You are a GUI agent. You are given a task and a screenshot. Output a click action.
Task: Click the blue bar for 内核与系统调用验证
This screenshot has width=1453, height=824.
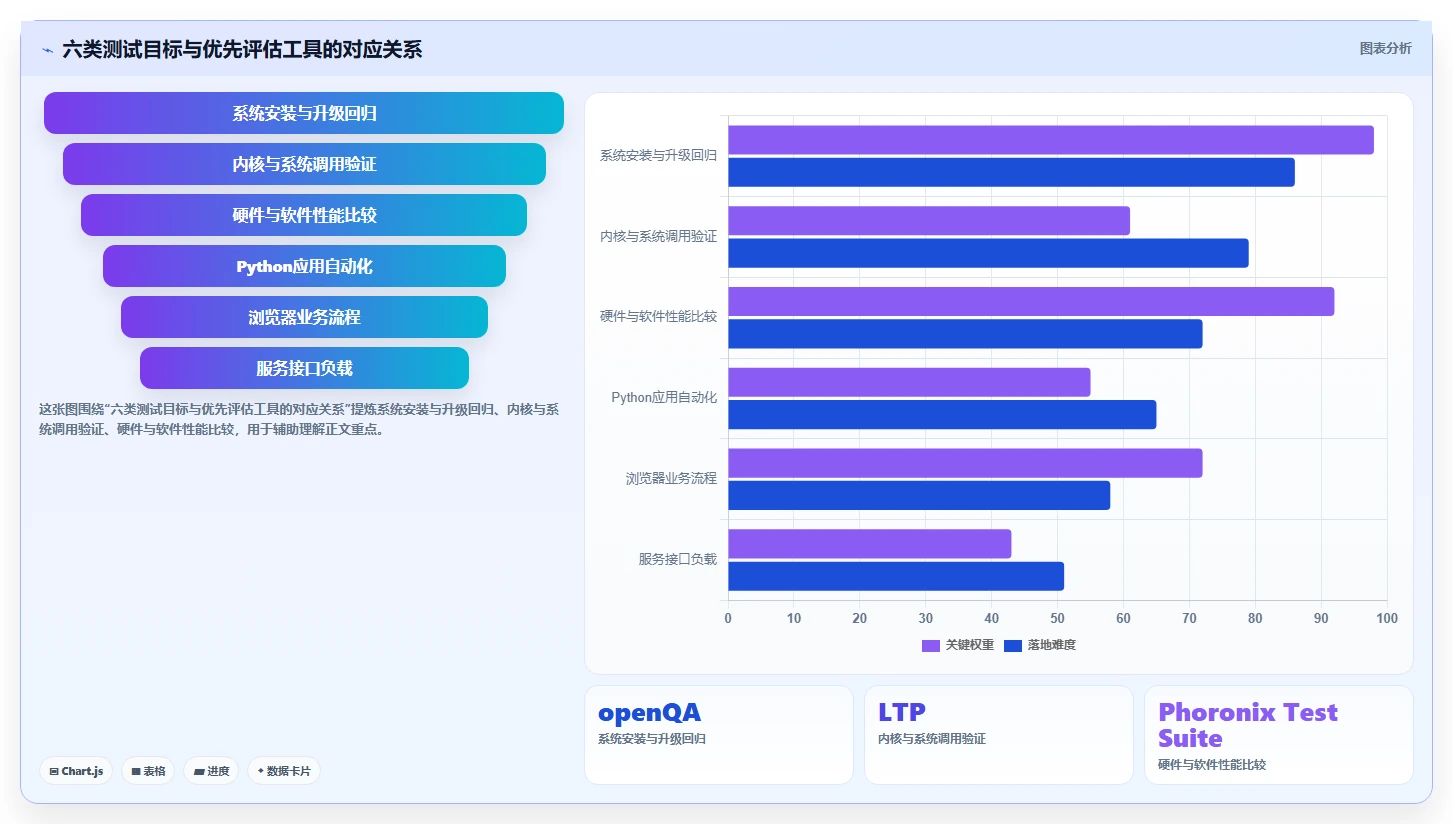pos(988,253)
